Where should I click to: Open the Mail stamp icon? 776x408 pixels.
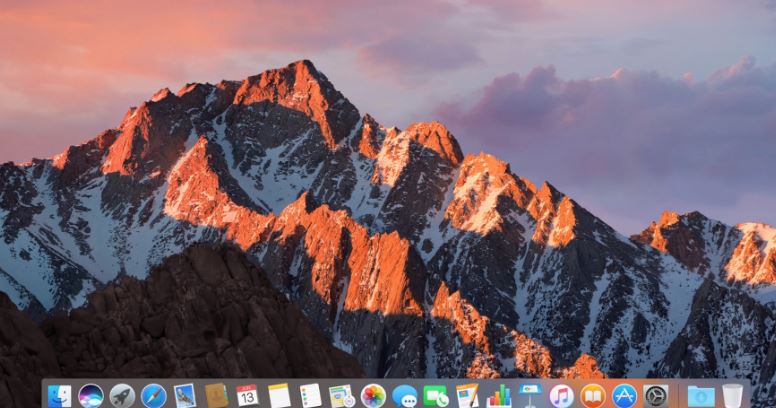[185, 396]
